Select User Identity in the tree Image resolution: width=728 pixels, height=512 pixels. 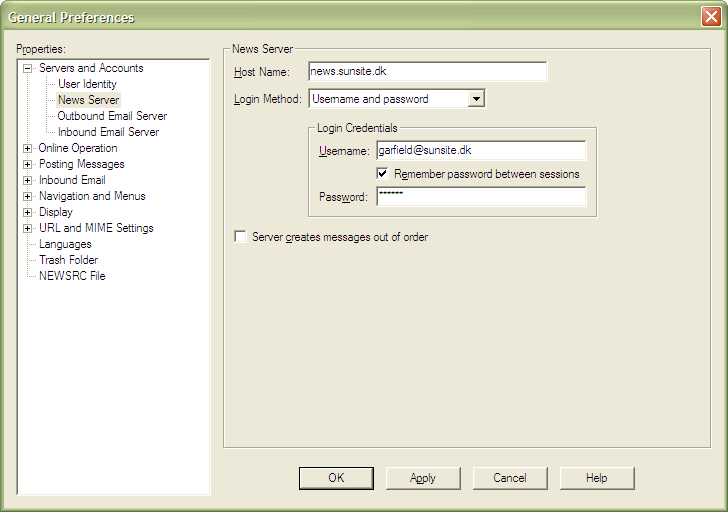87,84
